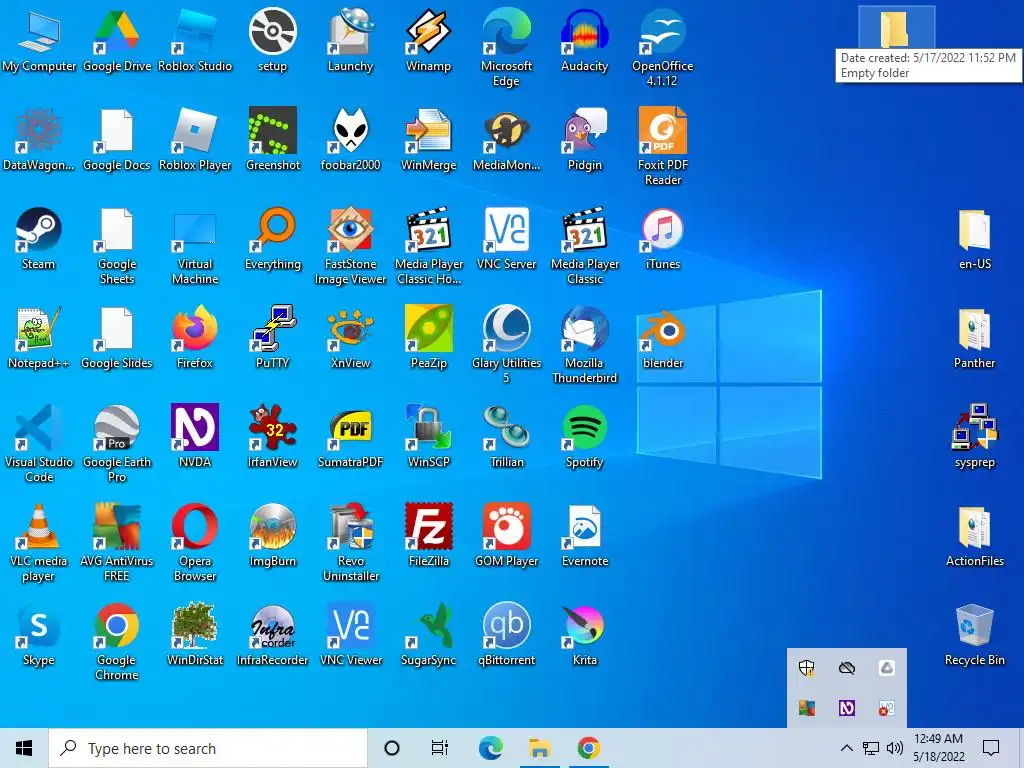
Task: Click the OneDrive cloud tray icon
Action: (846, 667)
